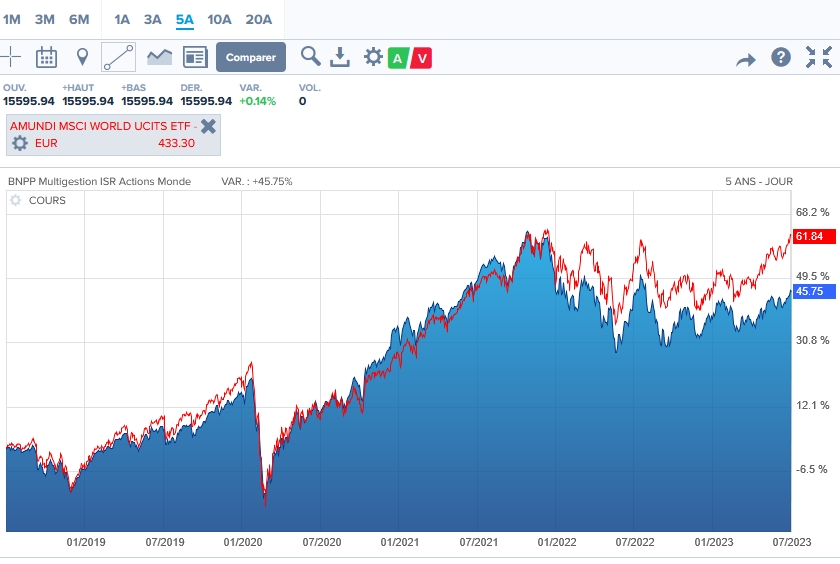Open AMUNDI comparison series settings gear
Viewport: 840px width, 564px height.
tap(20, 143)
